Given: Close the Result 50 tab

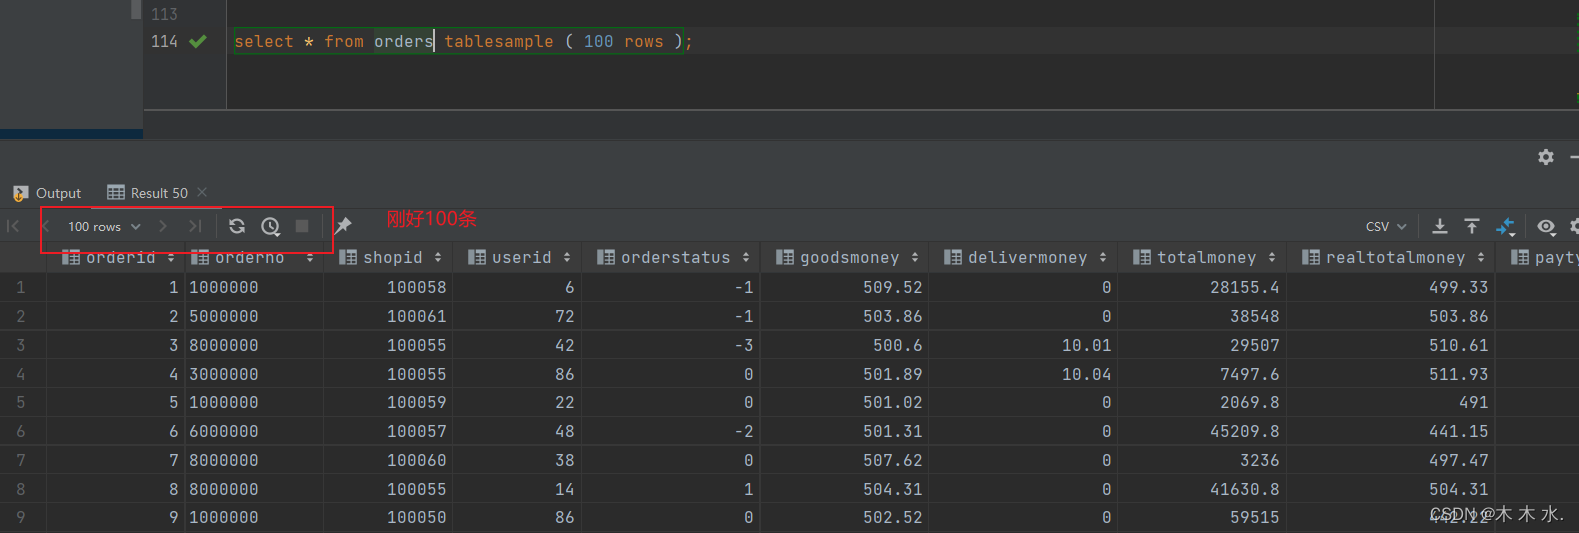Looking at the screenshot, I should pos(202,192).
